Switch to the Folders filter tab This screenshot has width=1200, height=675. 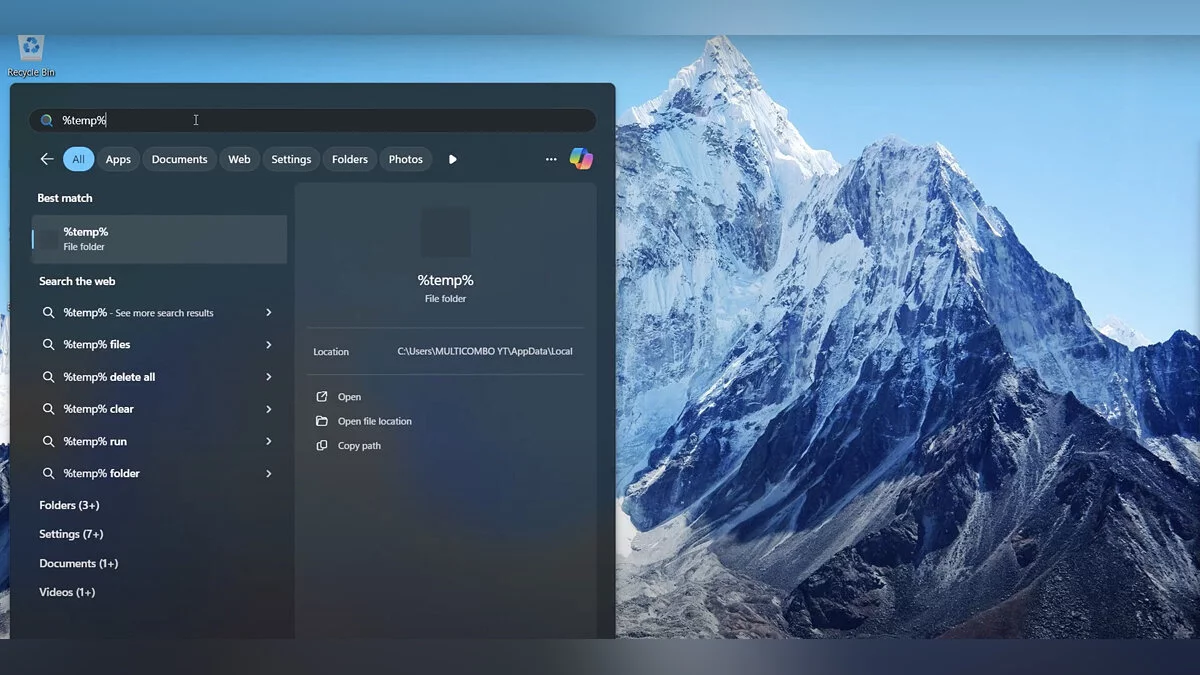click(350, 159)
